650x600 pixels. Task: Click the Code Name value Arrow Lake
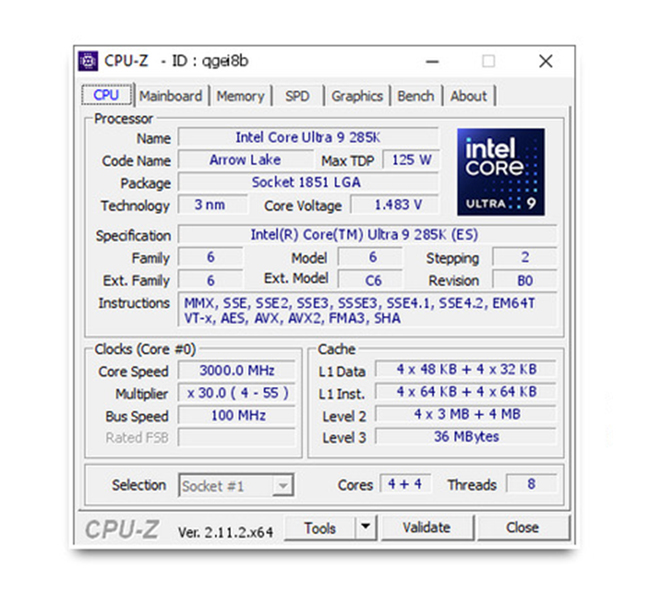[x=245, y=160]
